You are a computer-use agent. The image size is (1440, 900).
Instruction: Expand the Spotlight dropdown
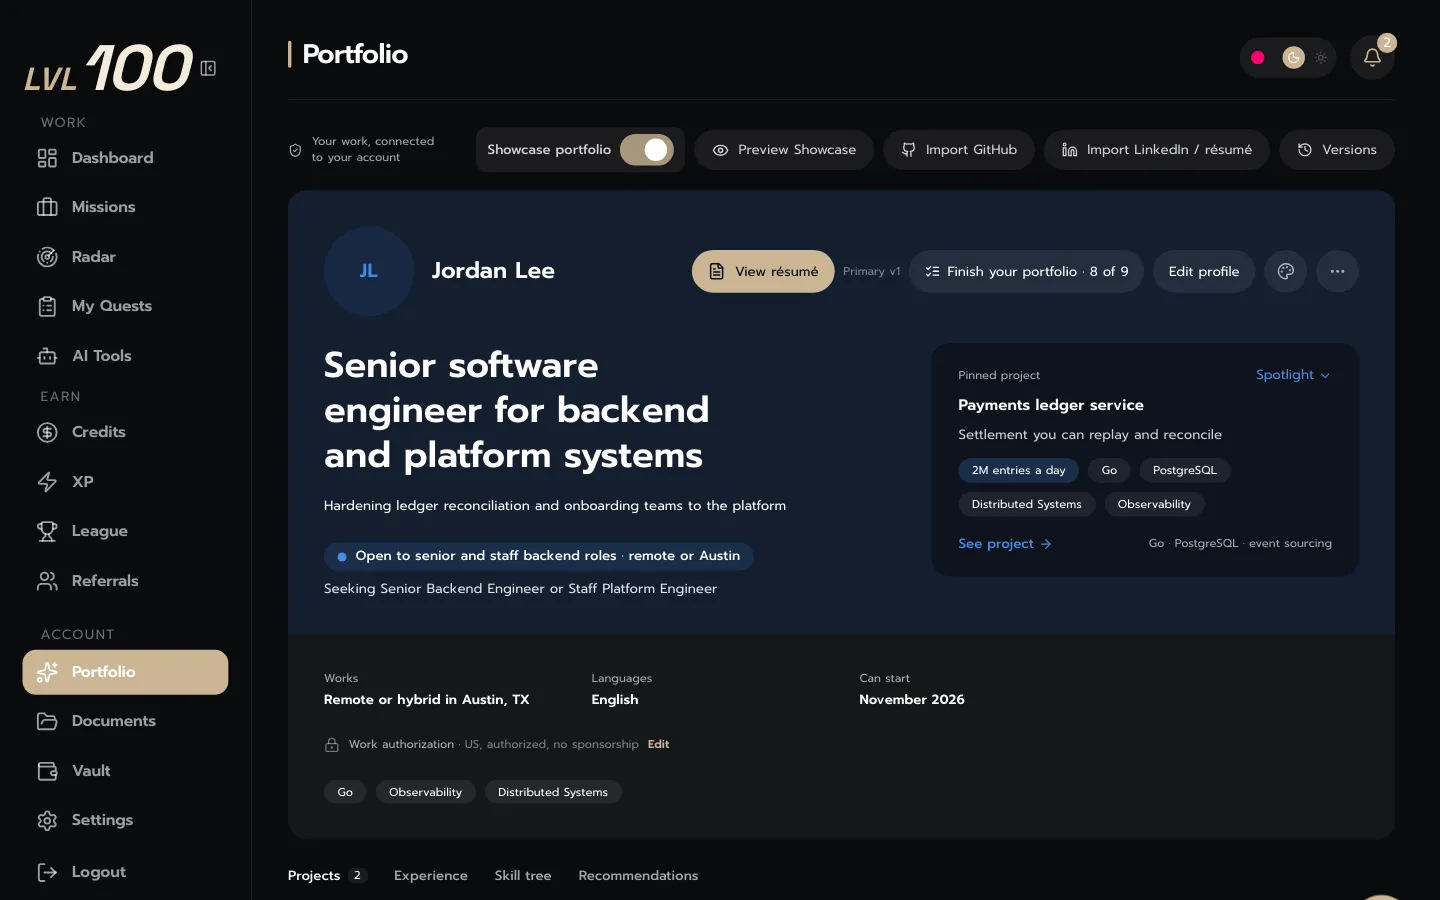click(x=1292, y=375)
